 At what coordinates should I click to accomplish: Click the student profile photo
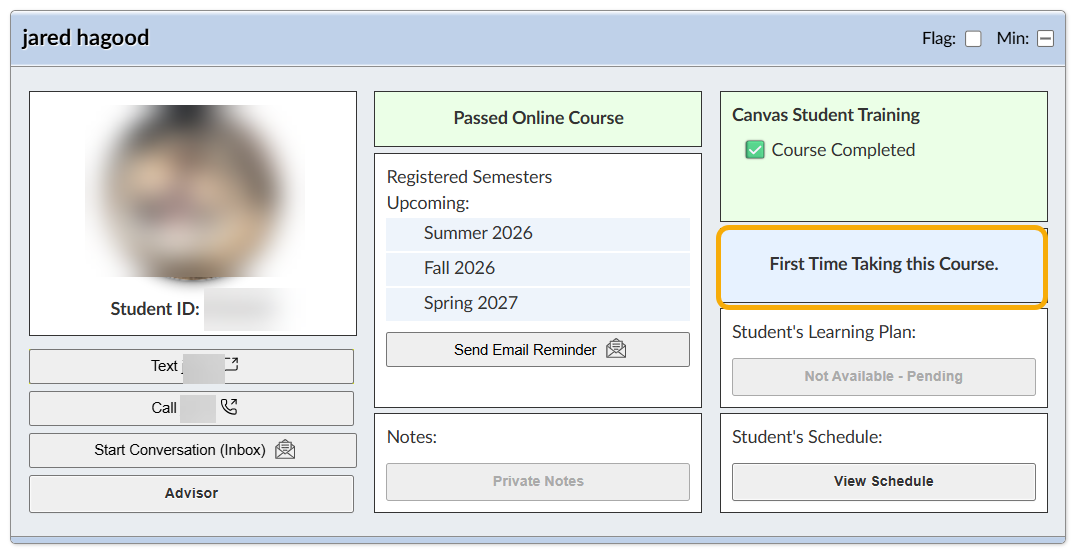[x=194, y=190]
